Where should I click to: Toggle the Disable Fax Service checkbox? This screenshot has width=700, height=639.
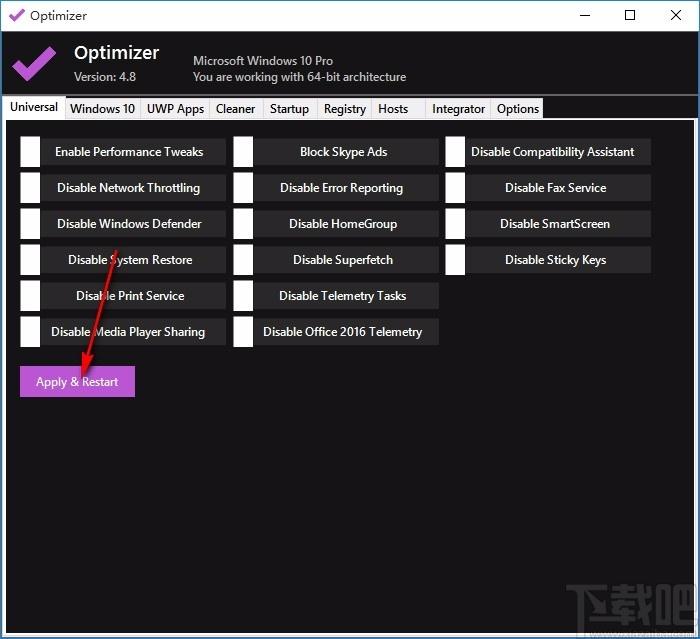click(x=455, y=188)
